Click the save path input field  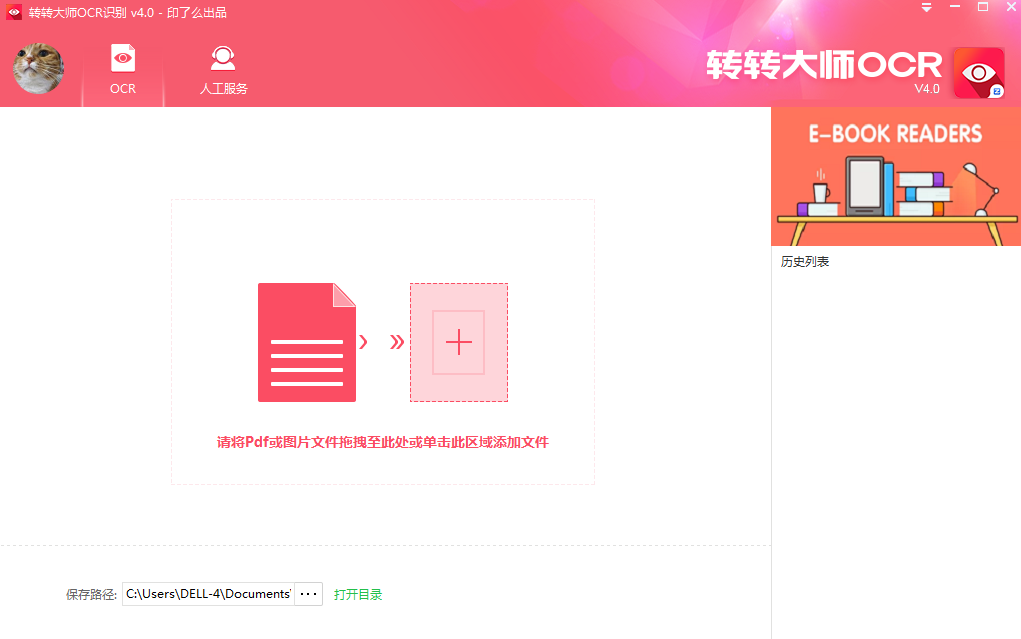coord(210,593)
